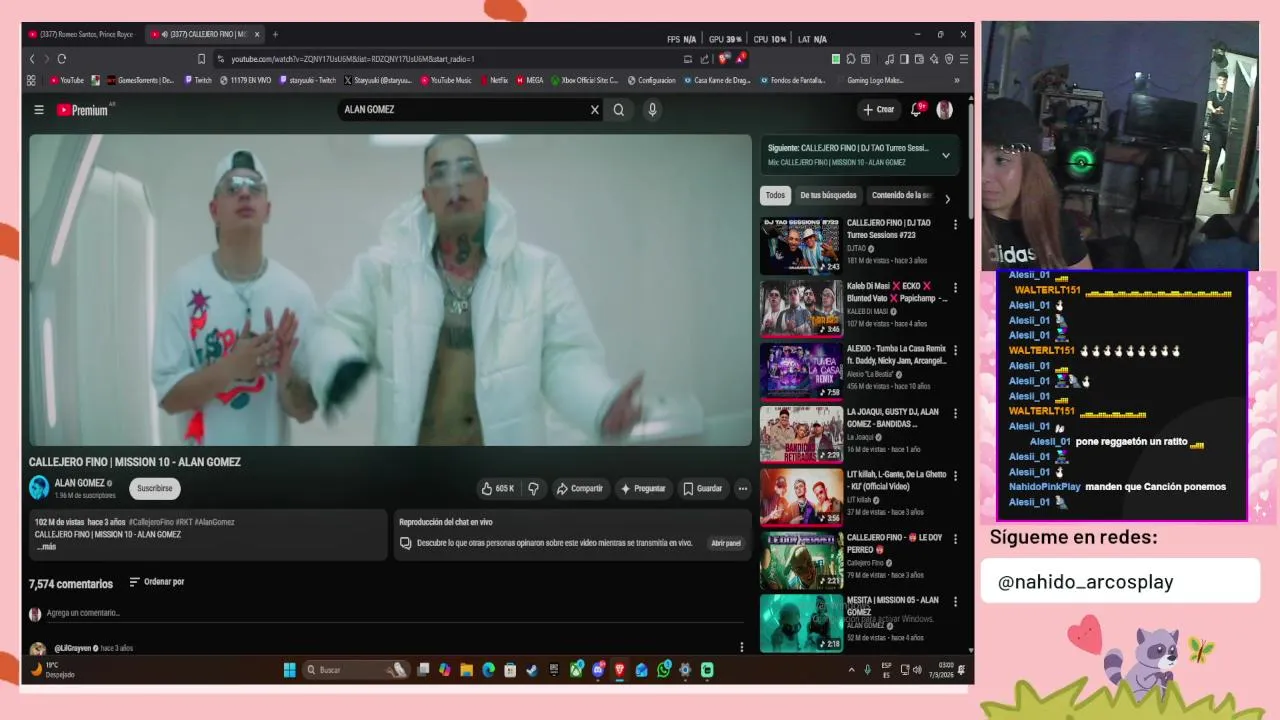Open options for BANDIDAS video
The height and width of the screenshot is (720, 1280).
coord(955,413)
